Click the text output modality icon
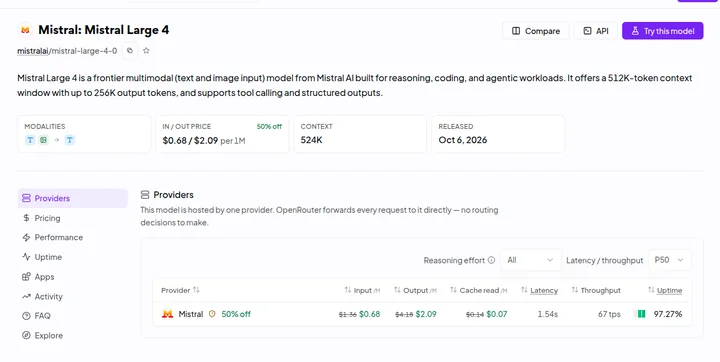 (70, 140)
